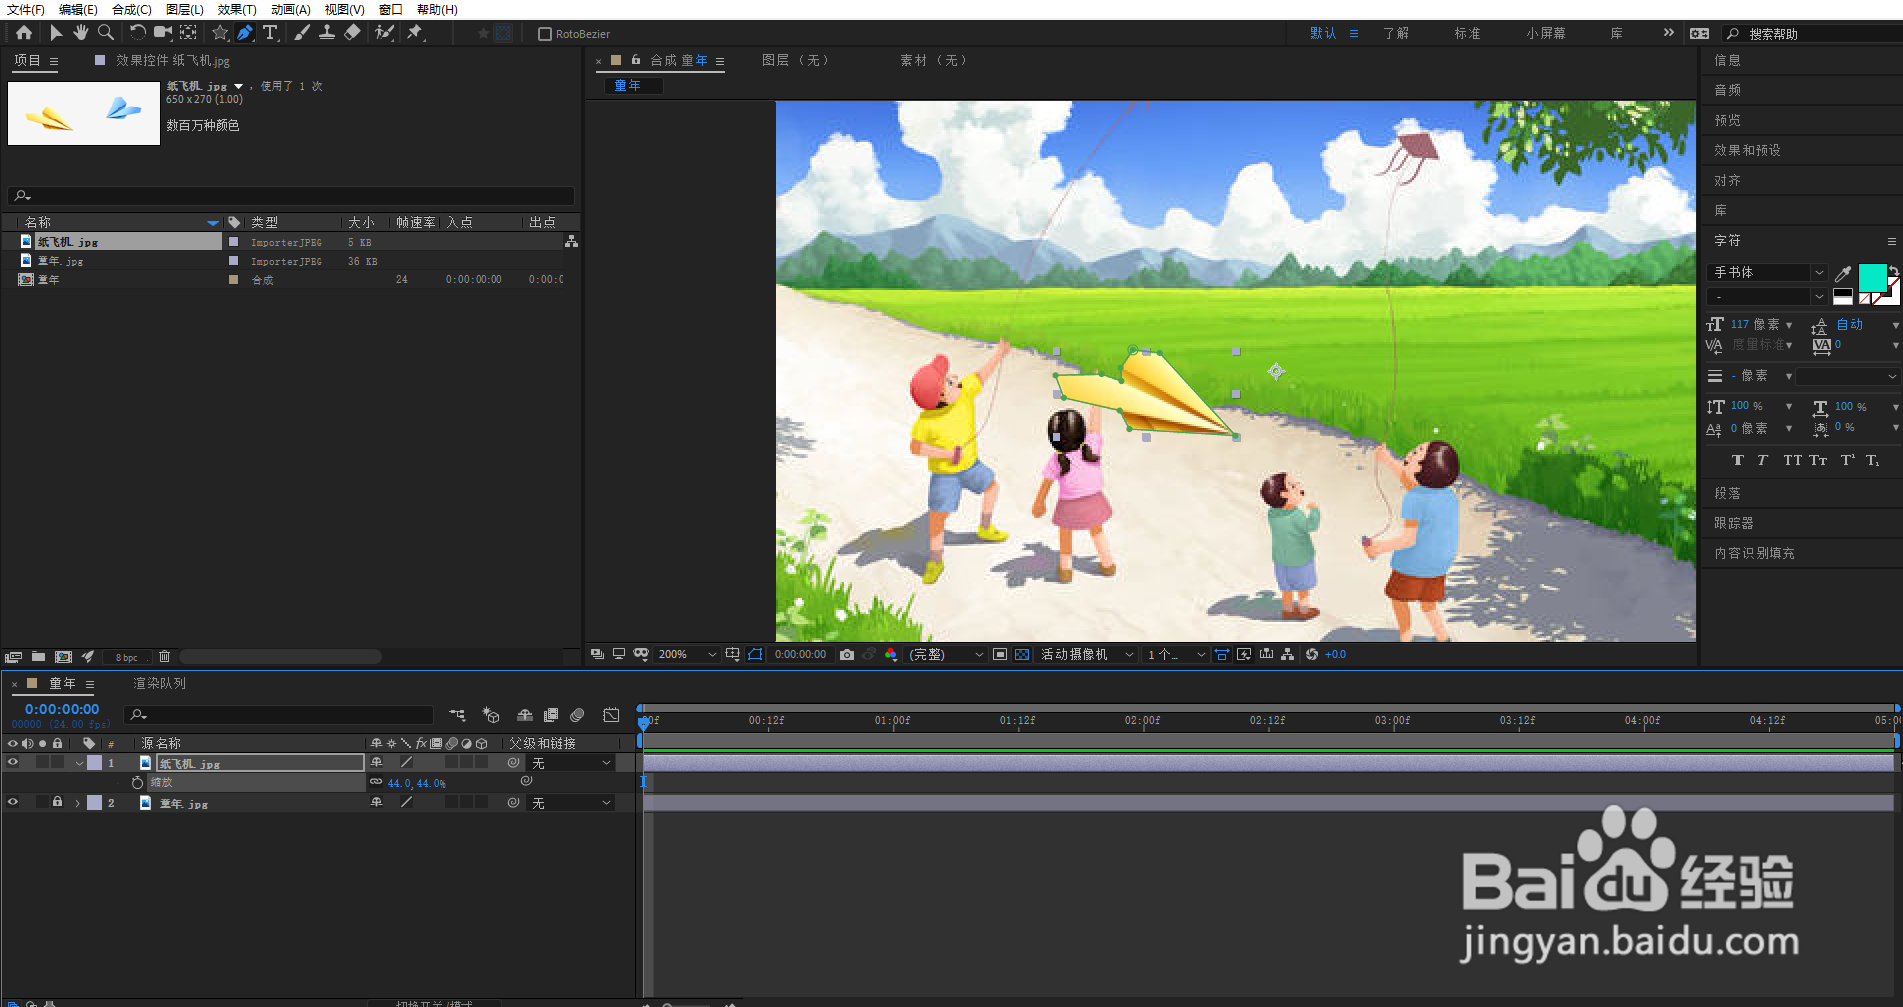Switch to 效果控件 纸飞机.jpg tab
This screenshot has height=1007, width=1903.
(173, 60)
